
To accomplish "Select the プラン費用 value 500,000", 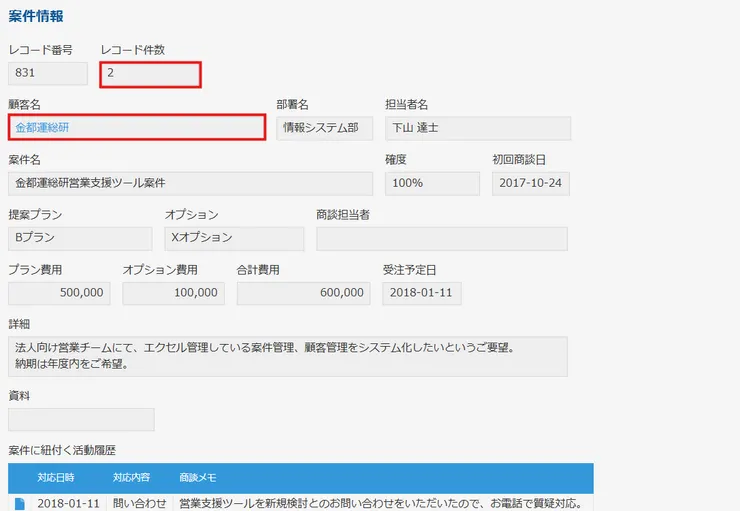I will (59, 293).
